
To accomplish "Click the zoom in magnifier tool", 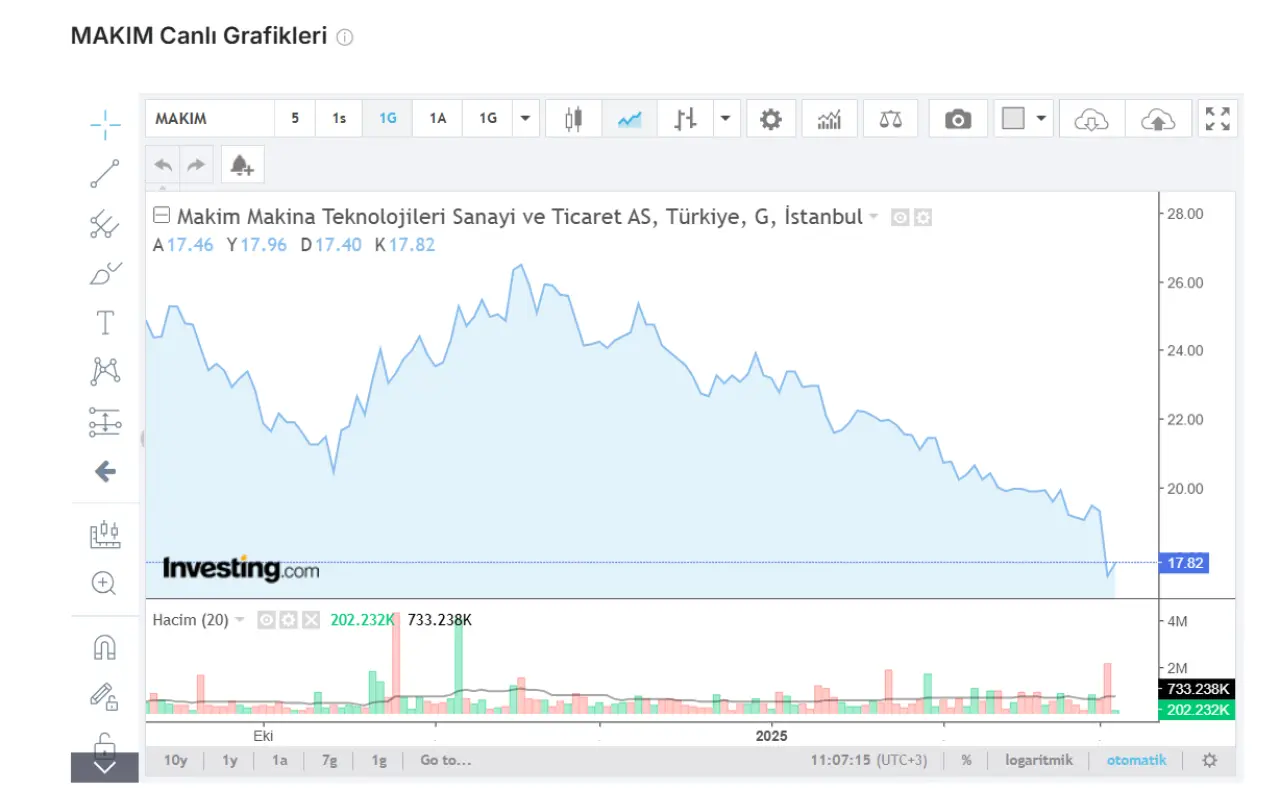I will click(105, 583).
